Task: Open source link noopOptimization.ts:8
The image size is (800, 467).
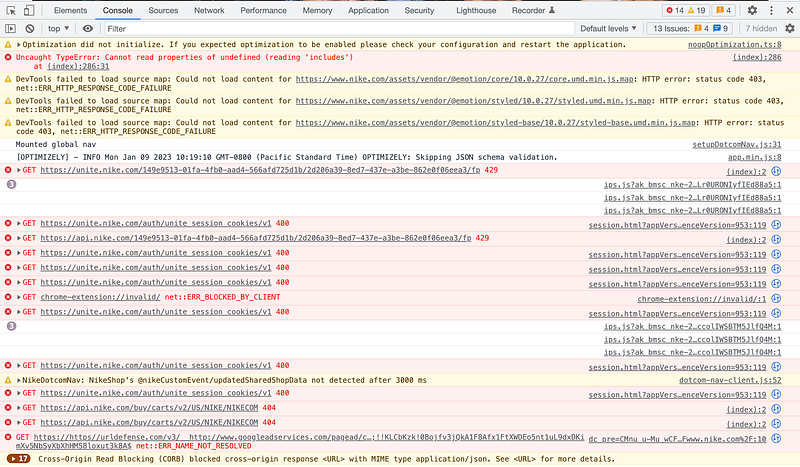Action: (734, 44)
